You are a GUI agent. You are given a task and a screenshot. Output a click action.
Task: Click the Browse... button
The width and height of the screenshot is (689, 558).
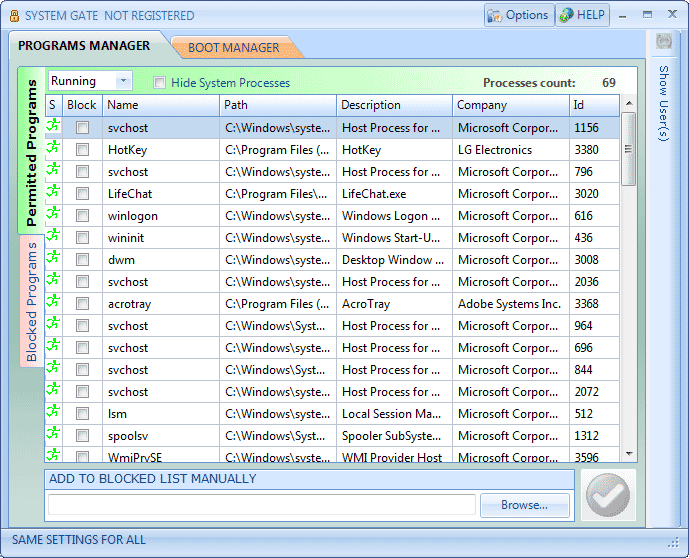525,505
